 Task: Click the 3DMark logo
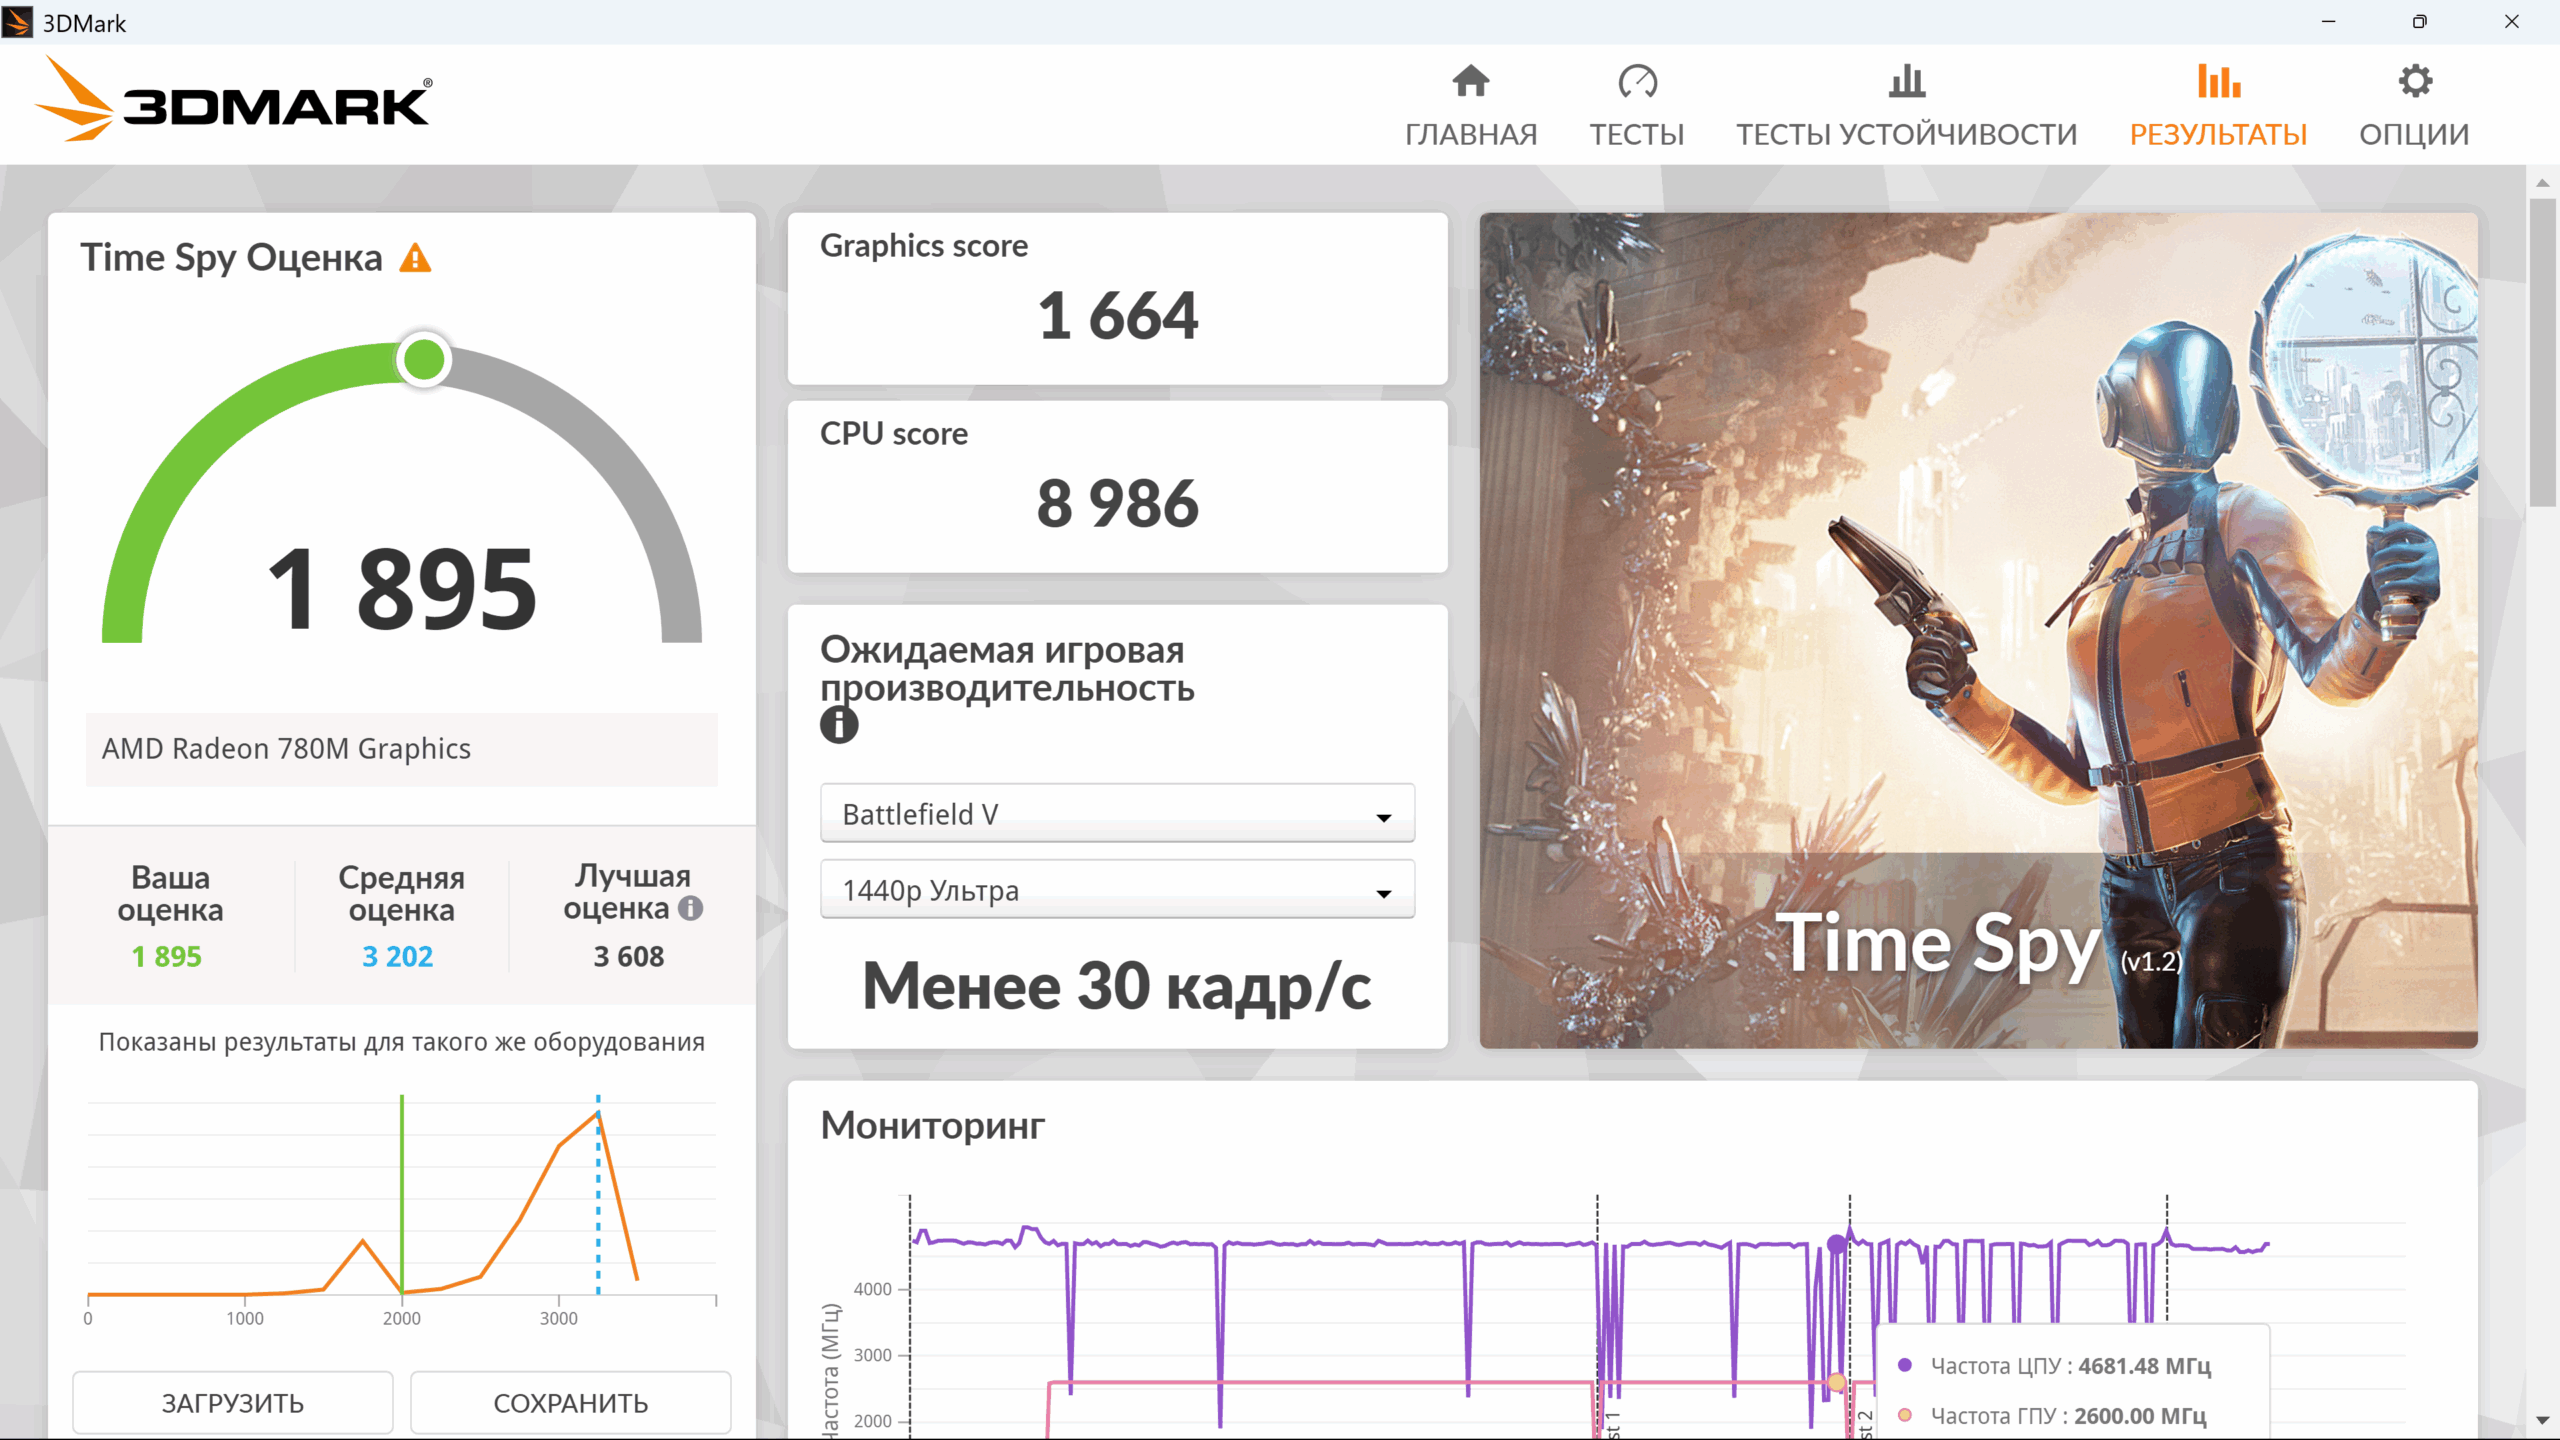coord(233,100)
